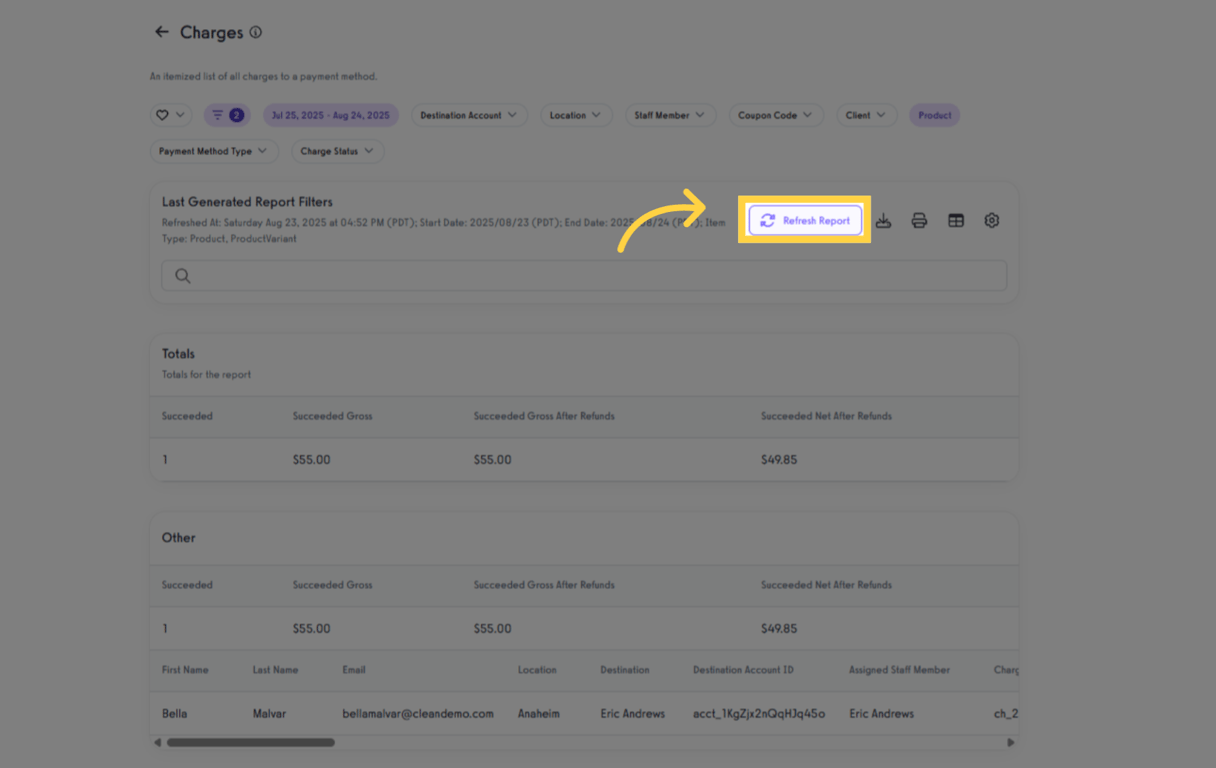The image size is (1216, 768).
Task: Select the Coupon Code filter
Action: [776, 115]
